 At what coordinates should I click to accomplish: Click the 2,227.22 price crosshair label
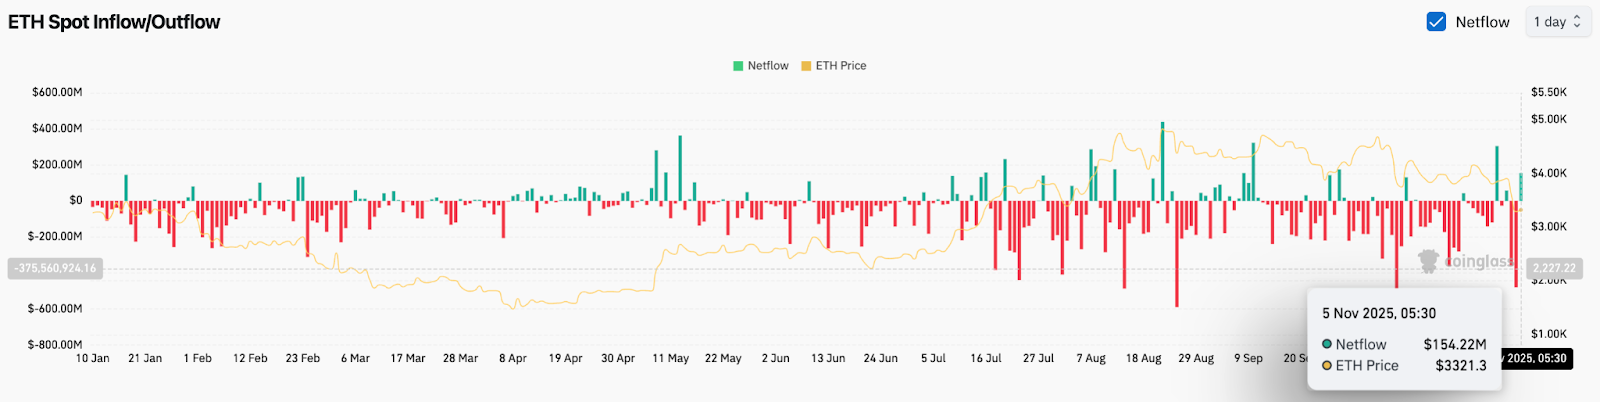1553,268
